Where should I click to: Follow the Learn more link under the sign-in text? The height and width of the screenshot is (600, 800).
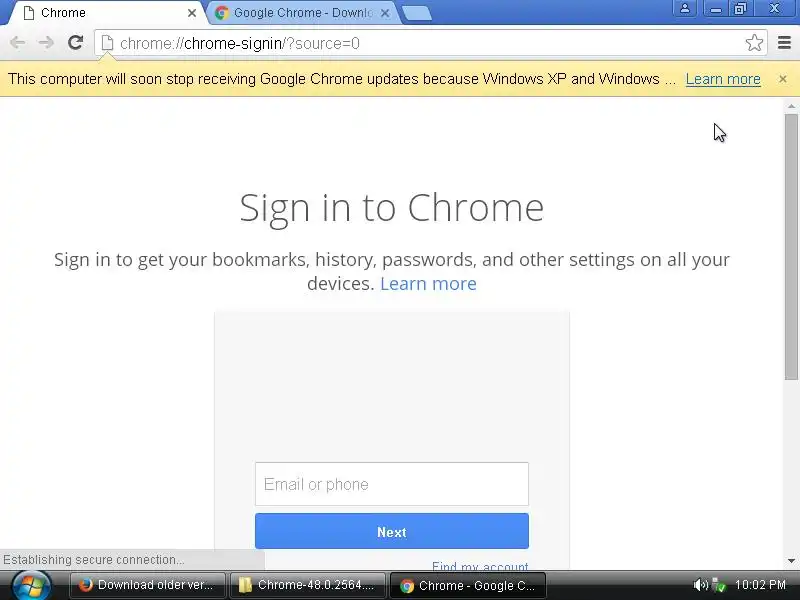coord(428,284)
